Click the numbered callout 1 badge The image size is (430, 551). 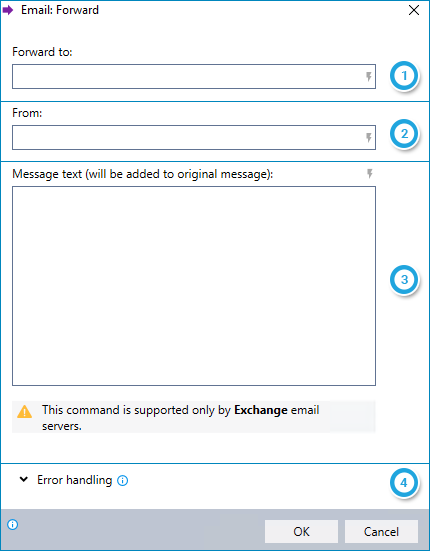pos(404,76)
